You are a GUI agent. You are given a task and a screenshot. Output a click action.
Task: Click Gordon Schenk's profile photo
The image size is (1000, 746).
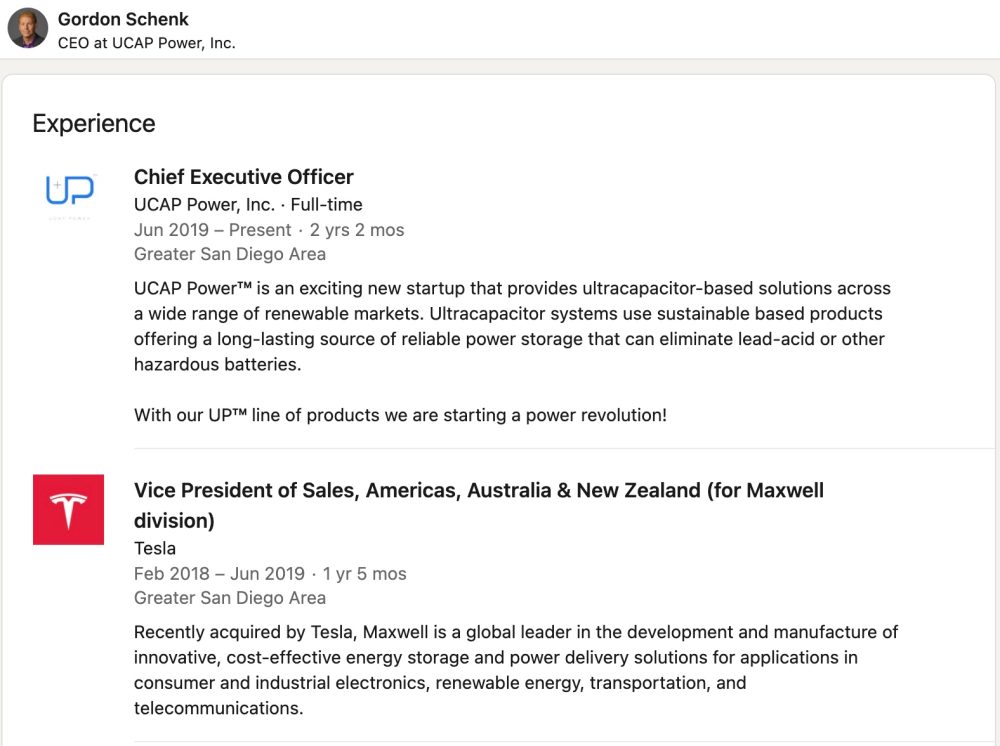(27, 28)
